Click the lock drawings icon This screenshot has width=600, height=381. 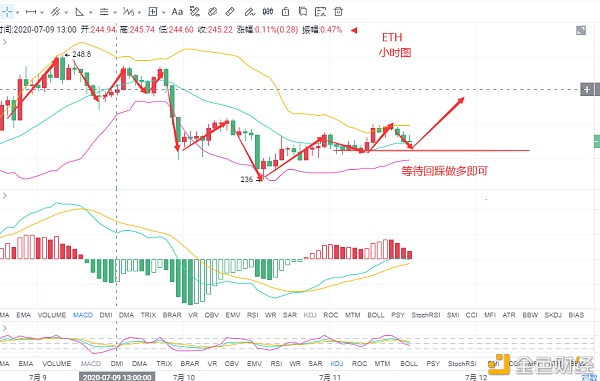(x=285, y=12)
